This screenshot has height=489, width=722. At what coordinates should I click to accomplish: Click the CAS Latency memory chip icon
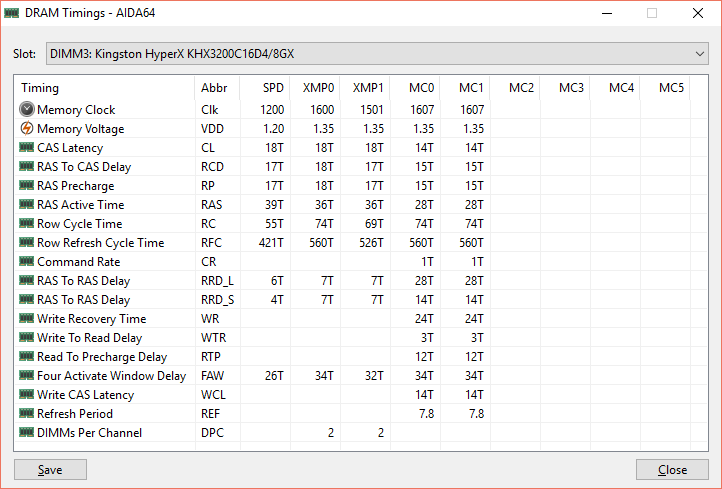pyautogui.click(x=26, y=148)
